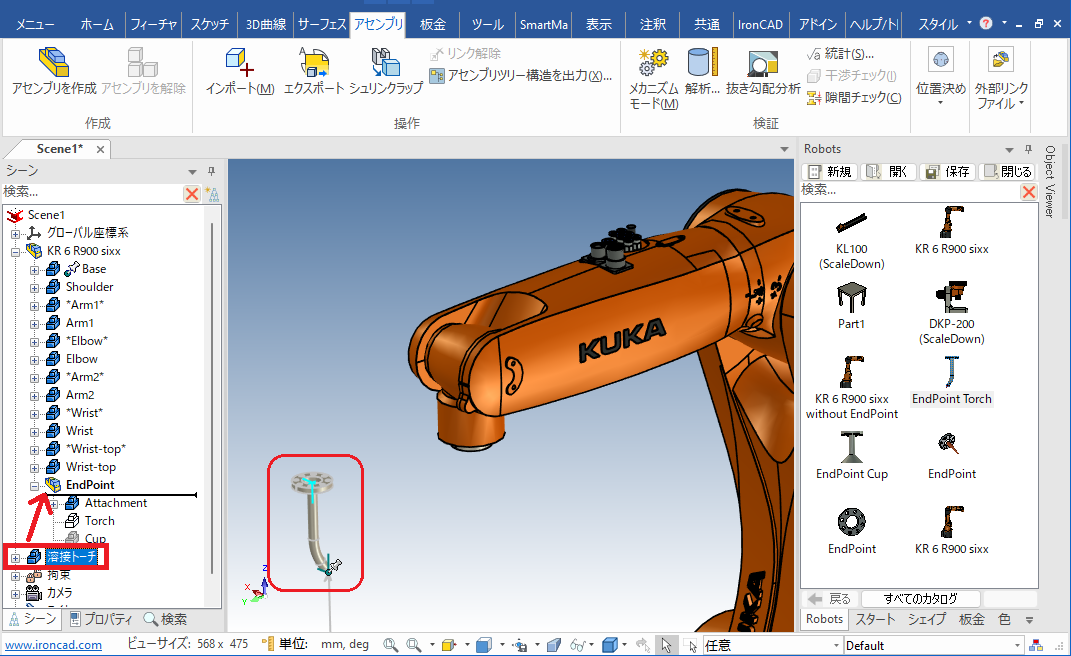Collapse the EndPoint tree node
Screen dimensions: 1071x656
[35, 485]
